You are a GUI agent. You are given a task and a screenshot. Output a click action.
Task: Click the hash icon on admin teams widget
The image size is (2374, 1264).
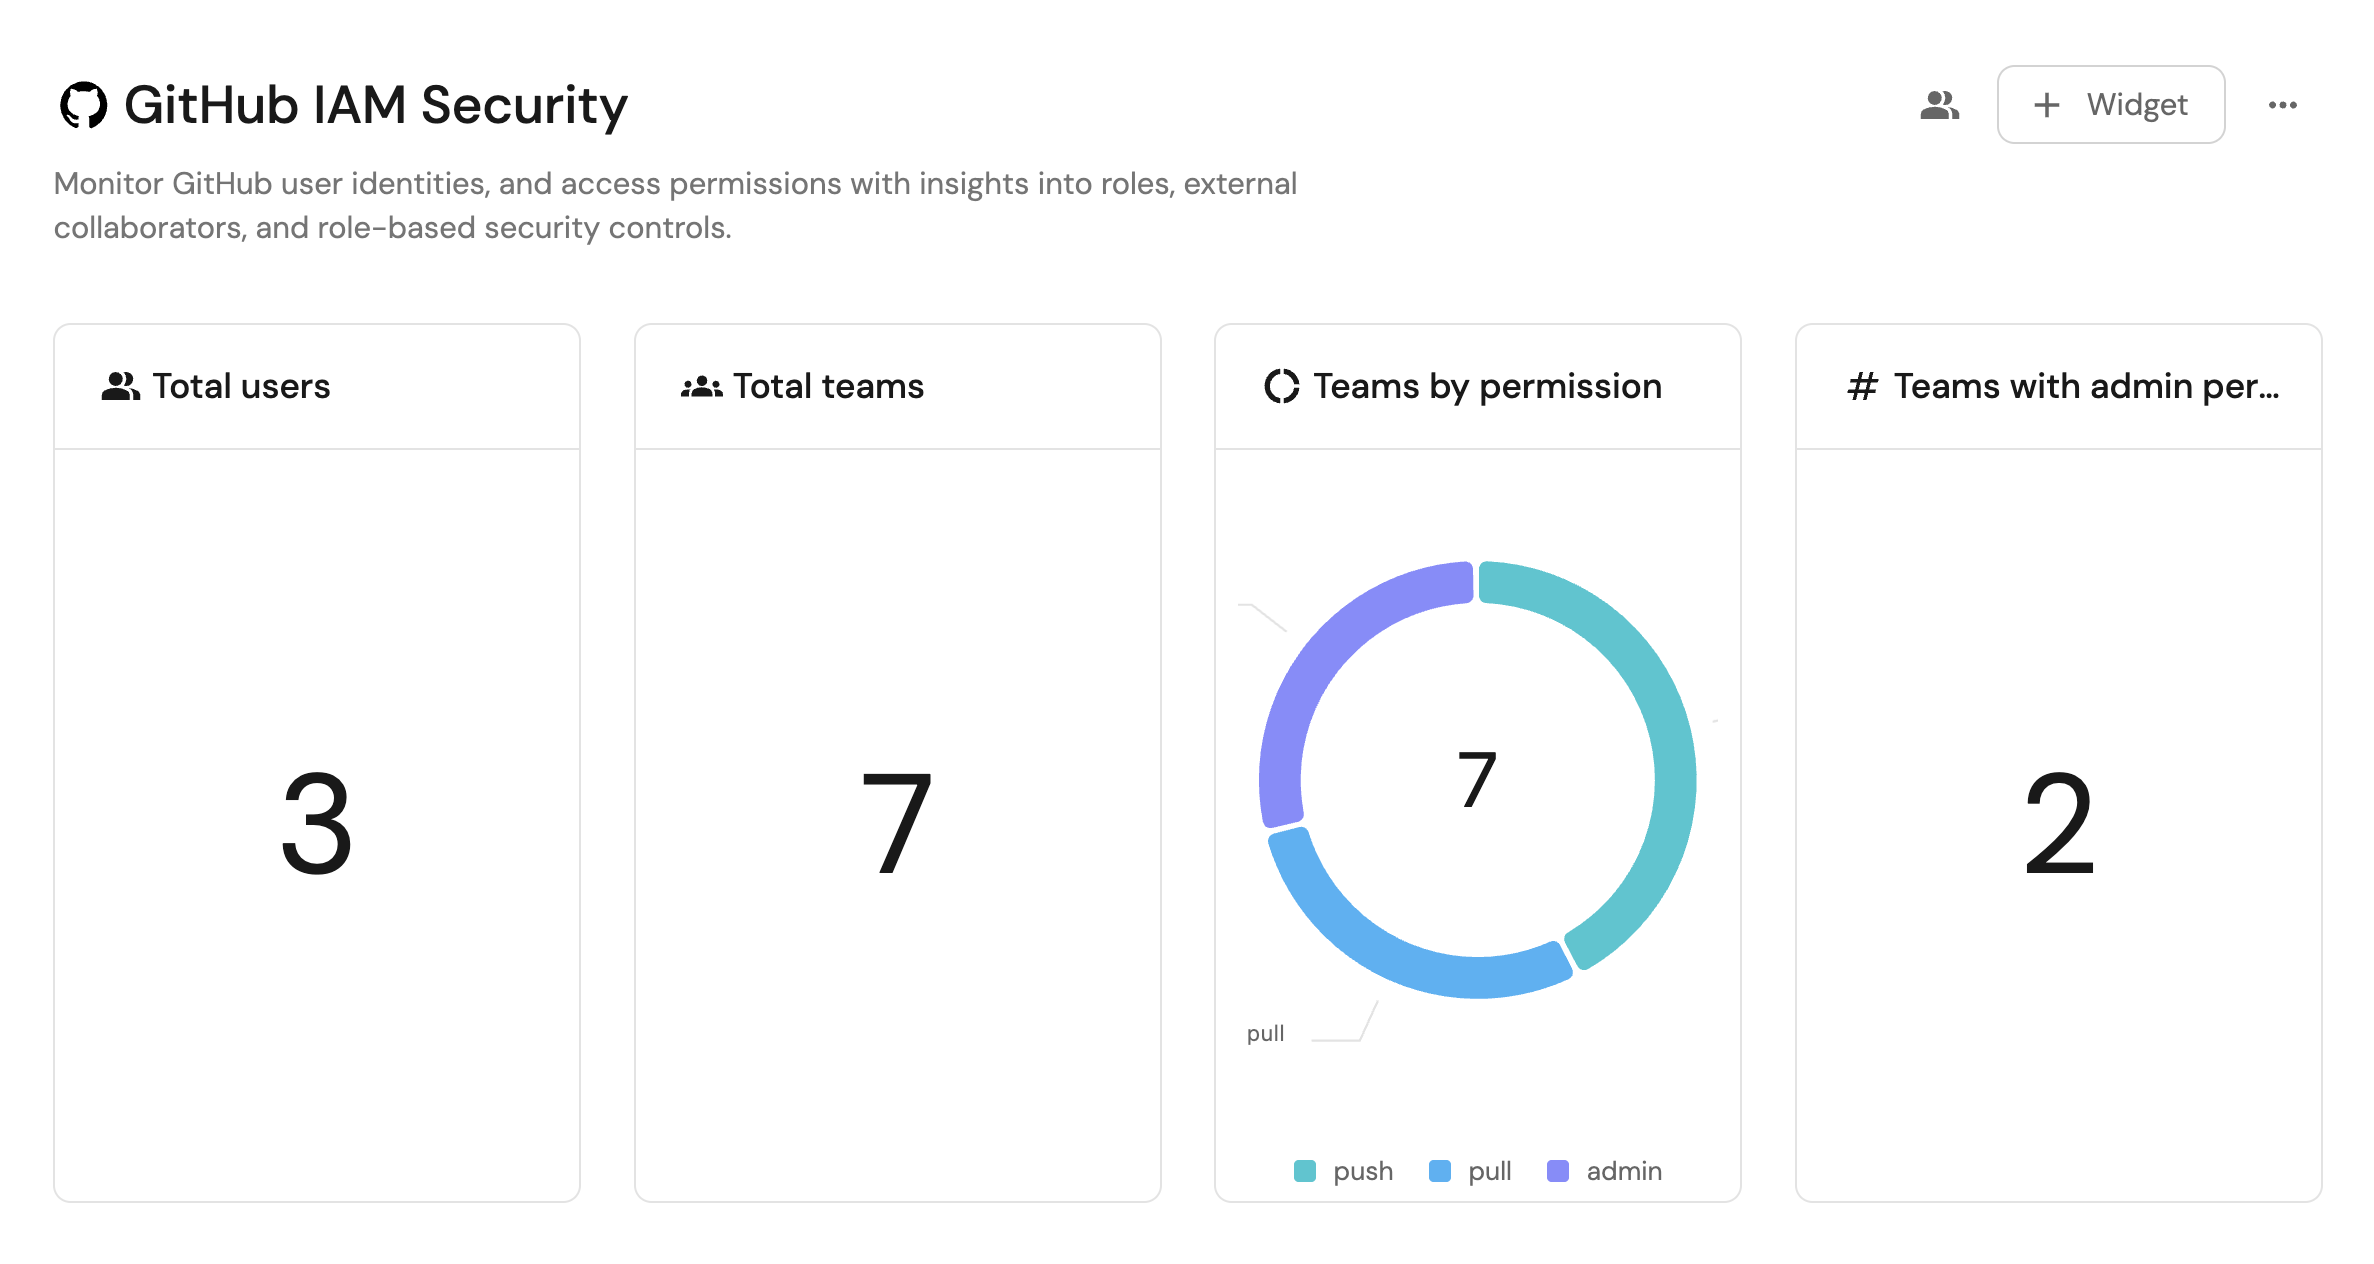1862,386
